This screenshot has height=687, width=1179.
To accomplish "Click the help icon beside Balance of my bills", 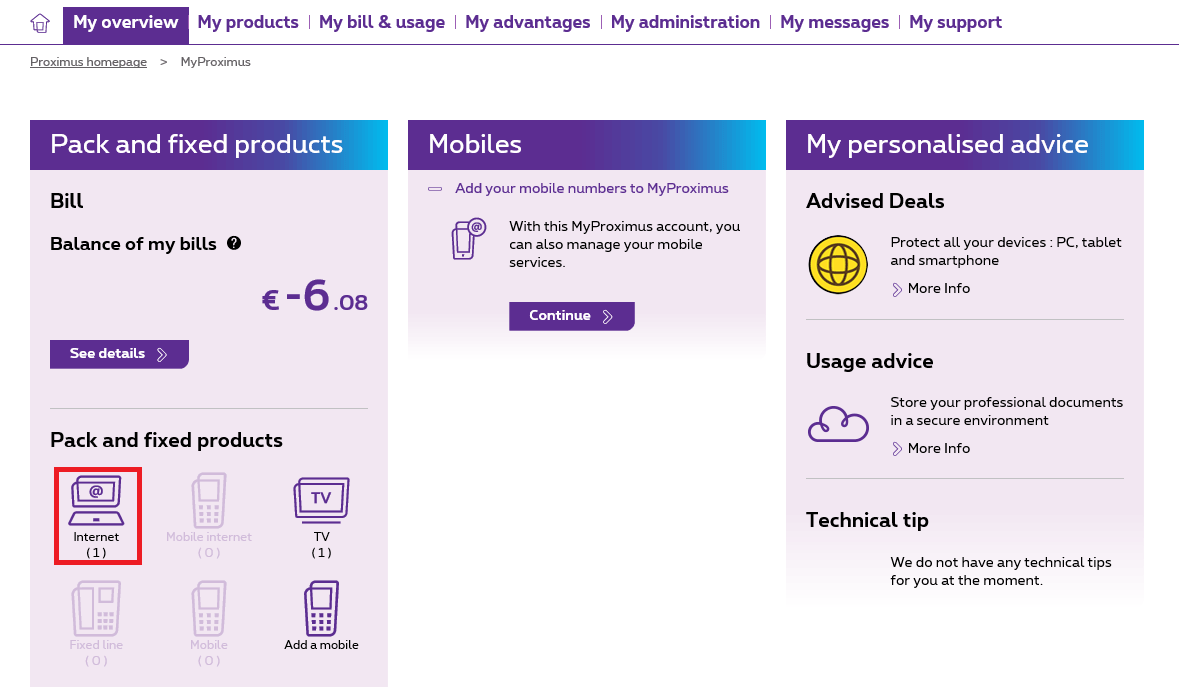I will (x=234, y=243).
